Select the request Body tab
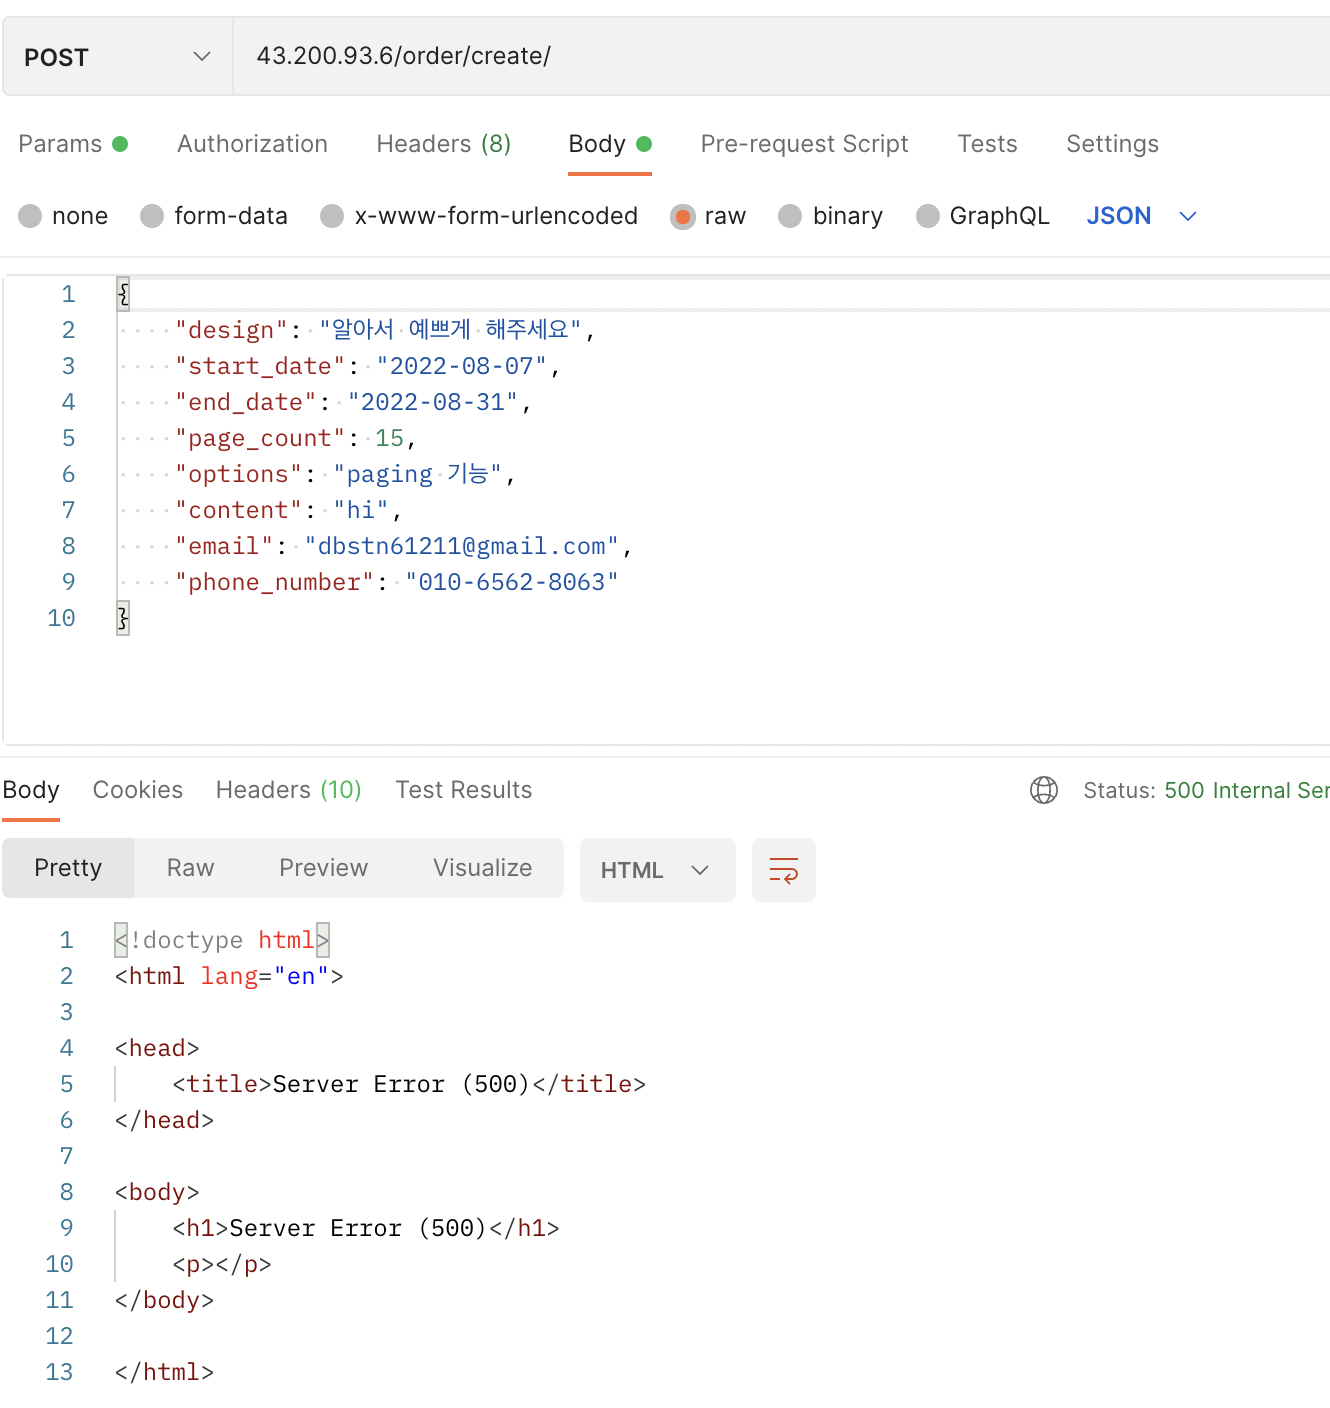Viewport: 1330px width, 1408px height. coord(610,144)
